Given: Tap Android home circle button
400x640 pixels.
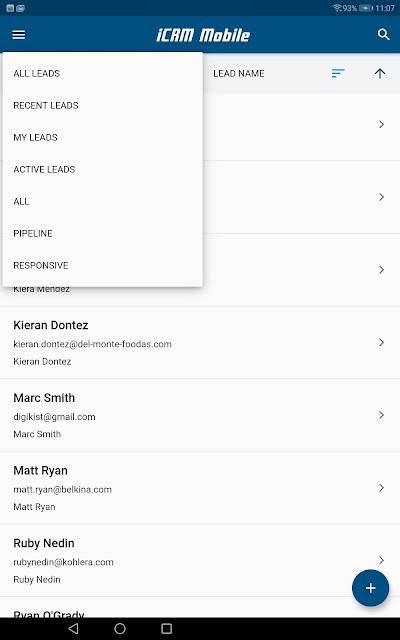Looking at the screenshot, I should (x=120, y=629).
